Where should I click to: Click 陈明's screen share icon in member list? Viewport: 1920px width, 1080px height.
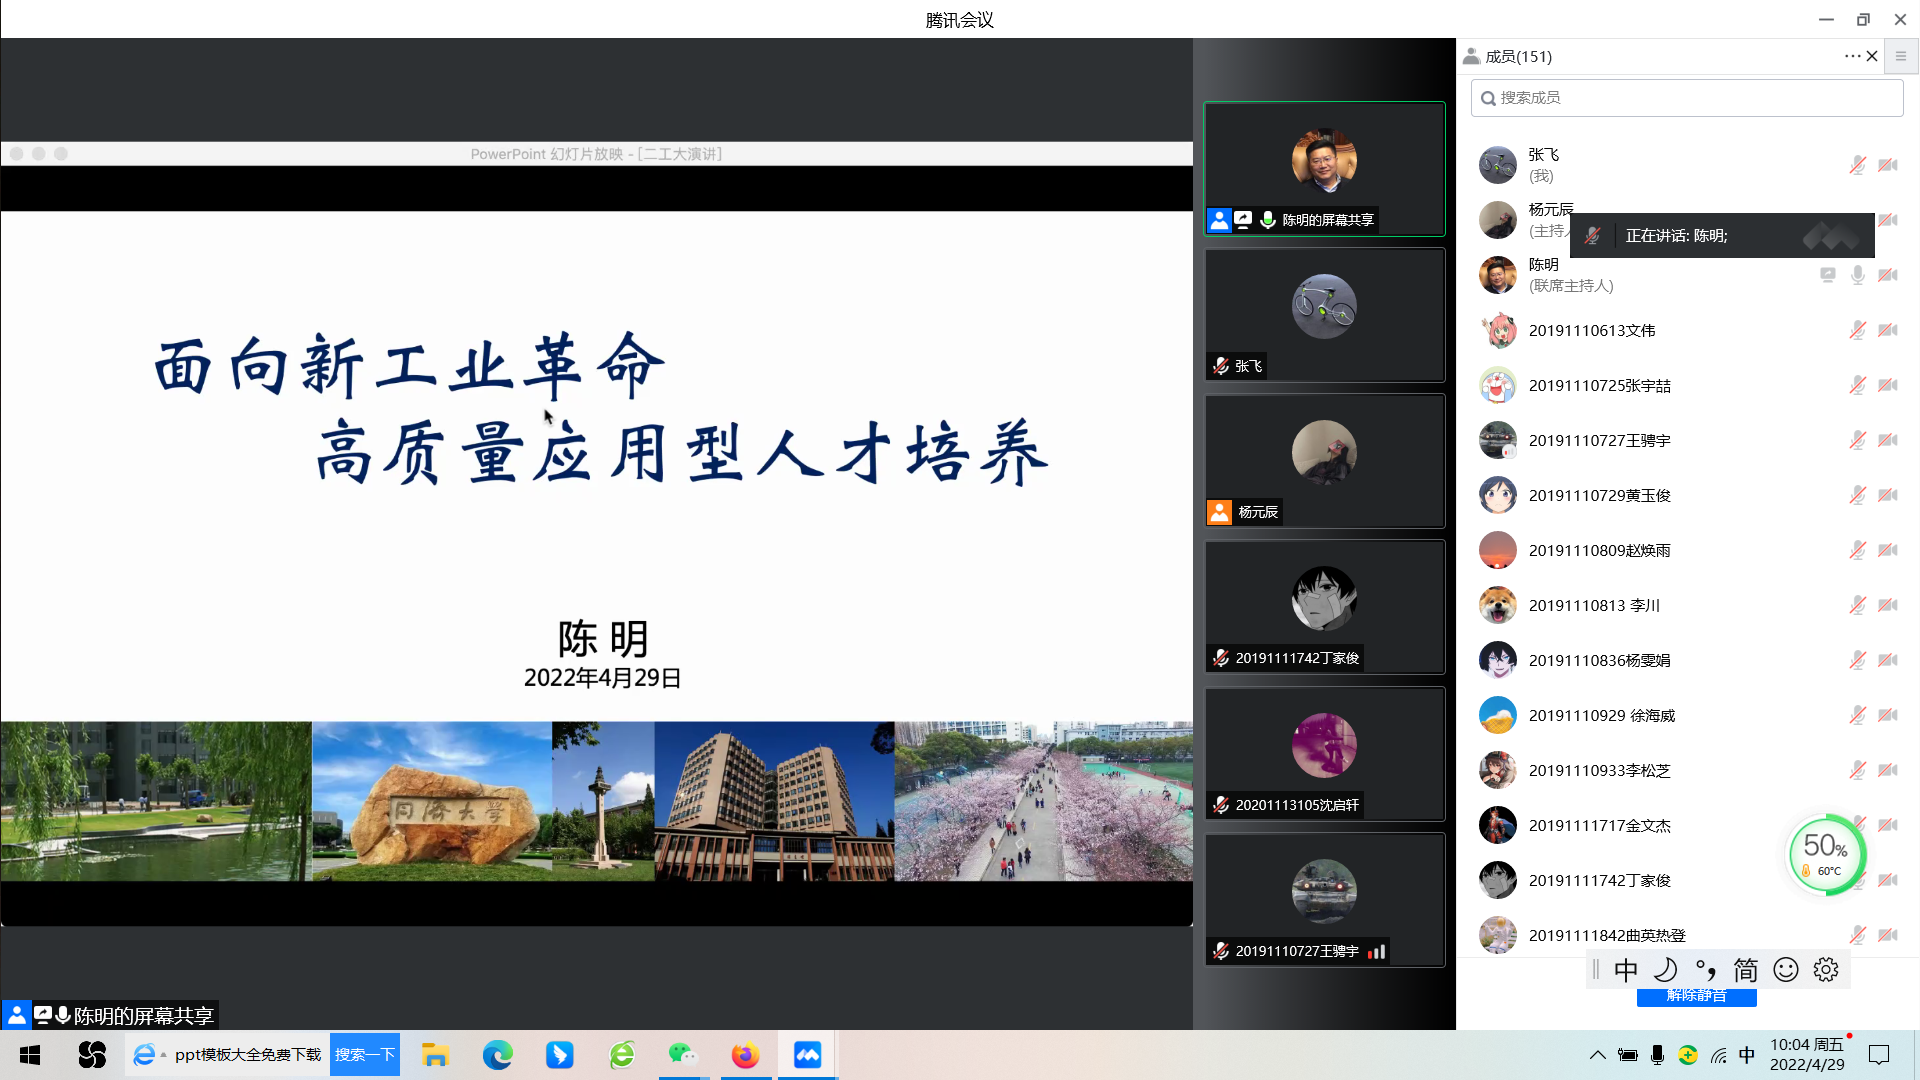click(1827, 275)
